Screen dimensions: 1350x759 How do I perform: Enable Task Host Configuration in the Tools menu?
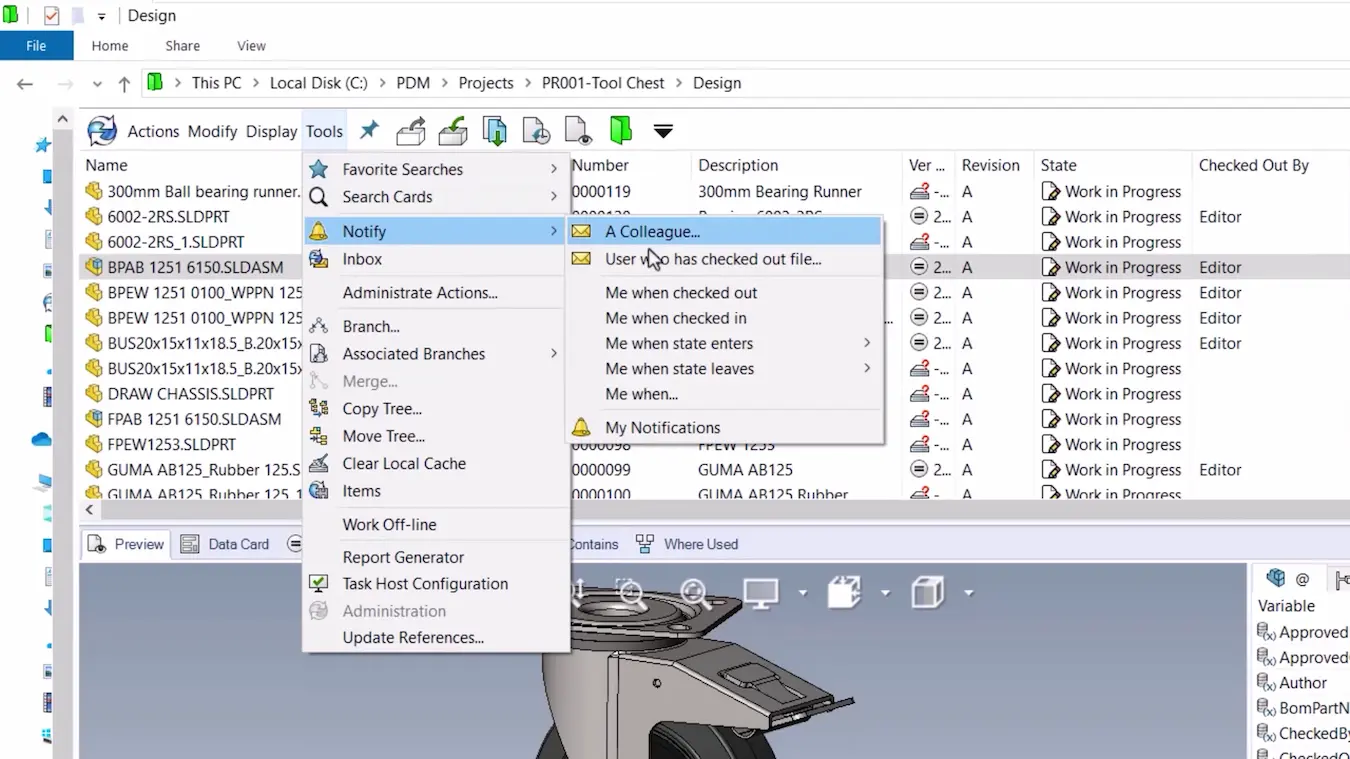pos(424,583)
